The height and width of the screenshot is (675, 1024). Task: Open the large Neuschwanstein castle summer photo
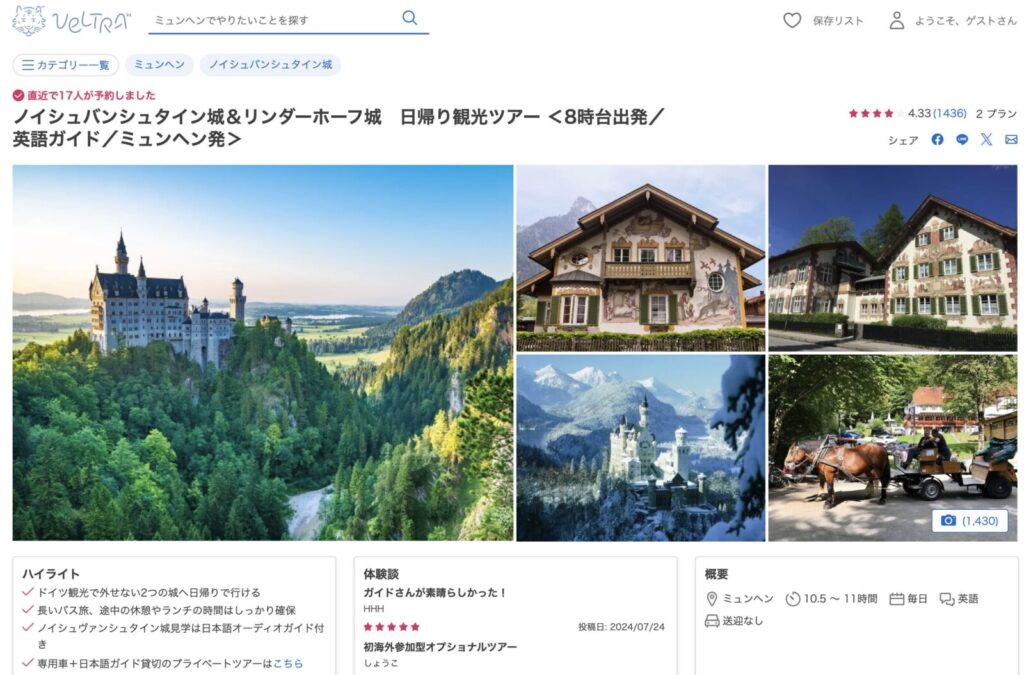263,353
